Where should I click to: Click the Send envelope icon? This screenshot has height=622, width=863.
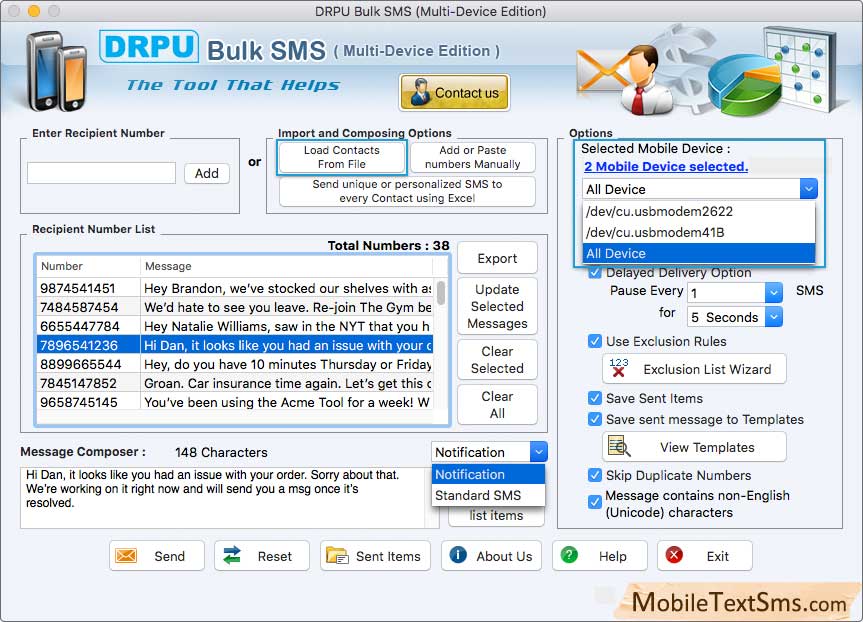pos(126,555)
